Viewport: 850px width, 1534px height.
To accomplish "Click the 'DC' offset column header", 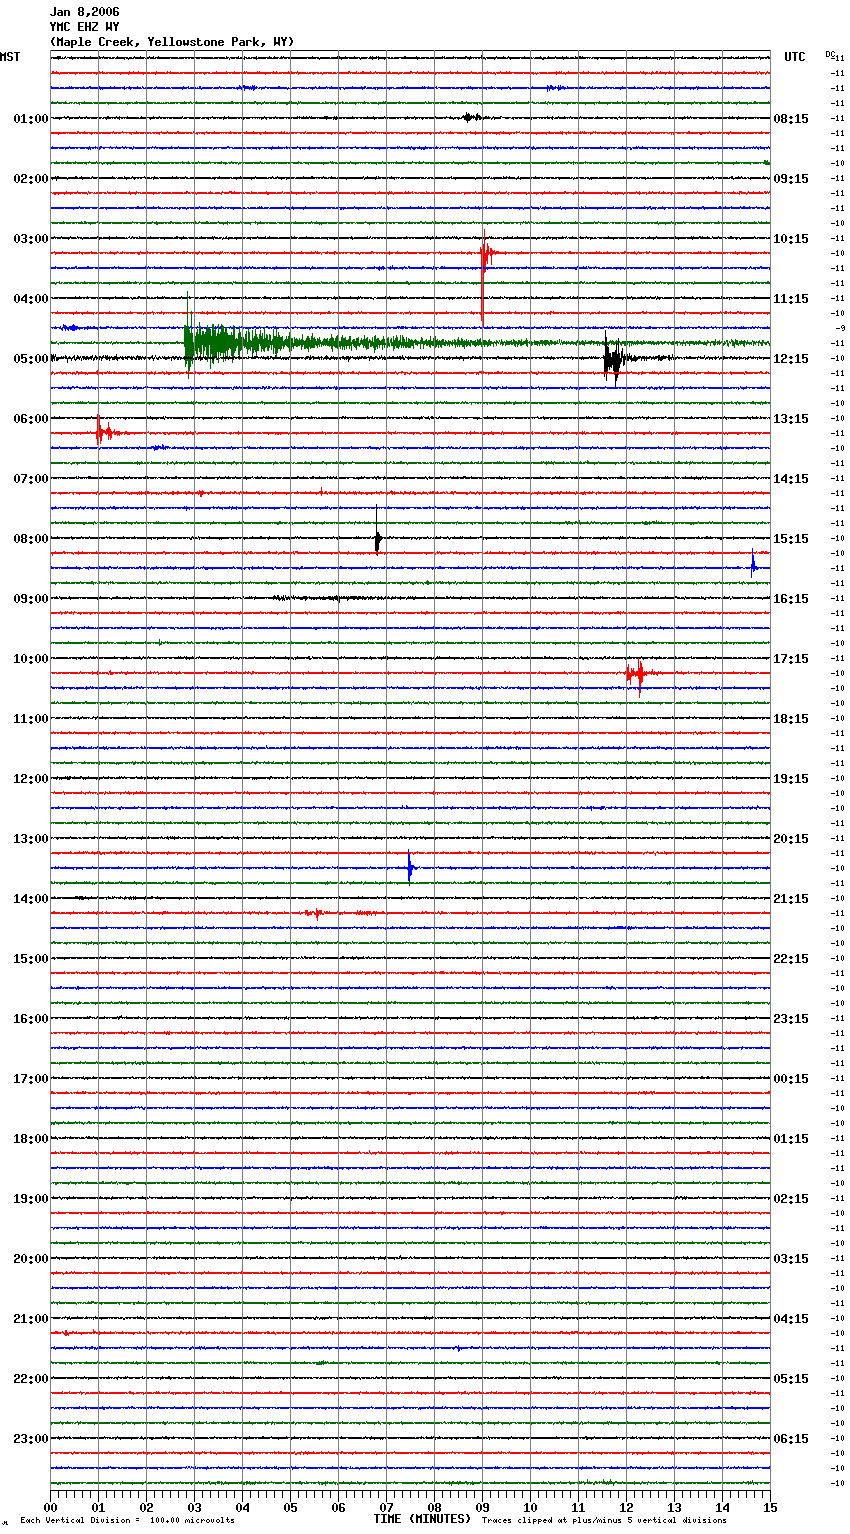I will [x=830, y=54].
